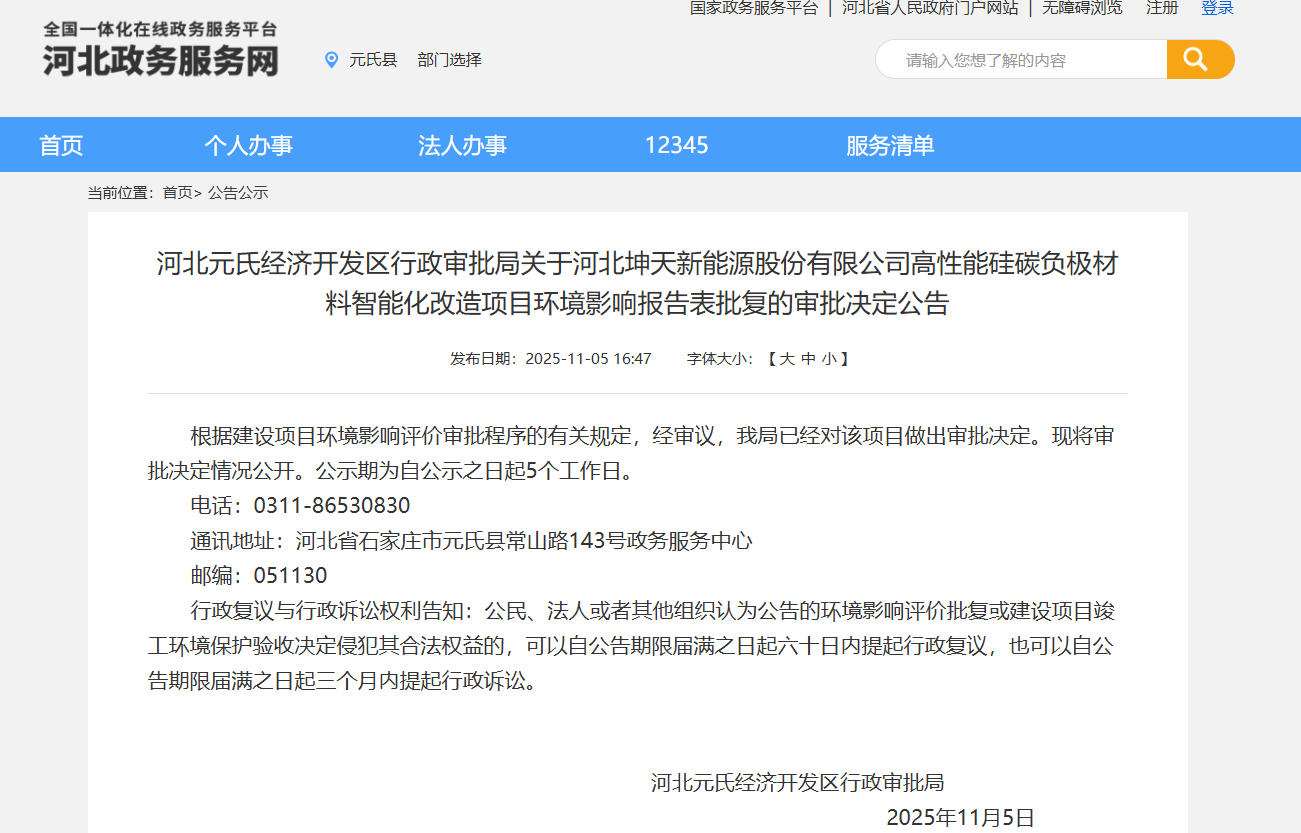
Task: Click the orange search magnifier button
Action: [1200, 60]
